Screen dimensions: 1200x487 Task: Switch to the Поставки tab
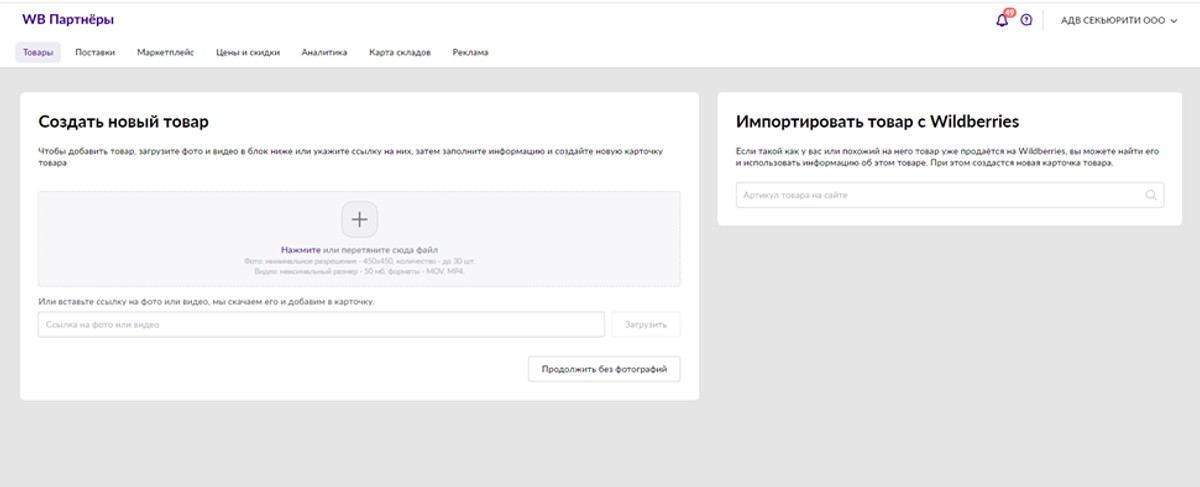tap(95, 52)
